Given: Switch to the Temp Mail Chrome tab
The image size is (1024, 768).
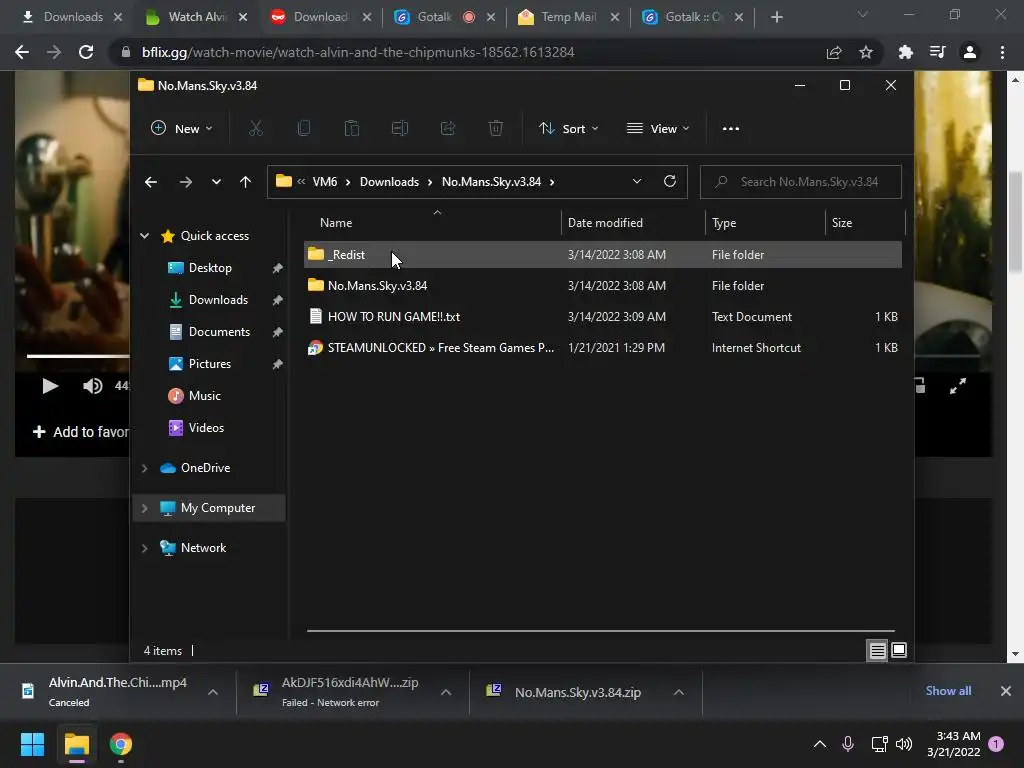Looking at the screenshot, I should 568,17.
